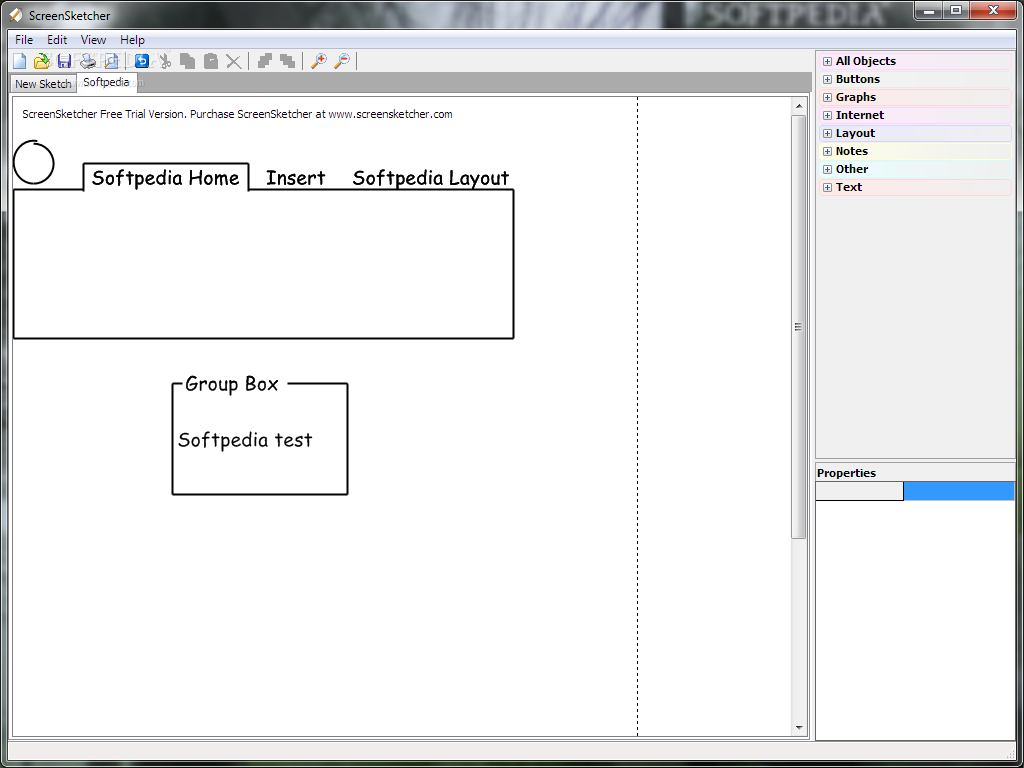Close the ScreenSketcher window
The image size is (1024, 768).
(x=993, y=10)
